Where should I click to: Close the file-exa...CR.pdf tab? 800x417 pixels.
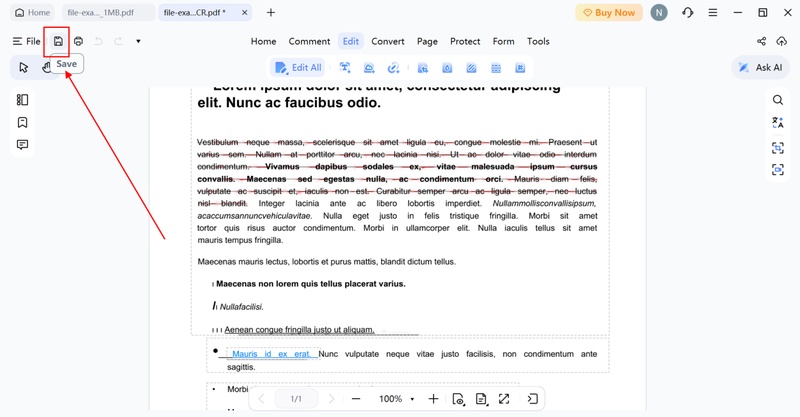coord(244,13)
